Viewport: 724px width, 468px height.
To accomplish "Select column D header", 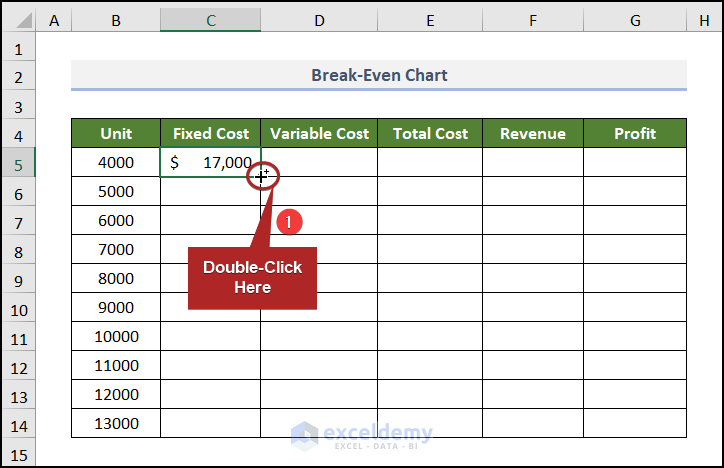I will click(x=319, y=20).
